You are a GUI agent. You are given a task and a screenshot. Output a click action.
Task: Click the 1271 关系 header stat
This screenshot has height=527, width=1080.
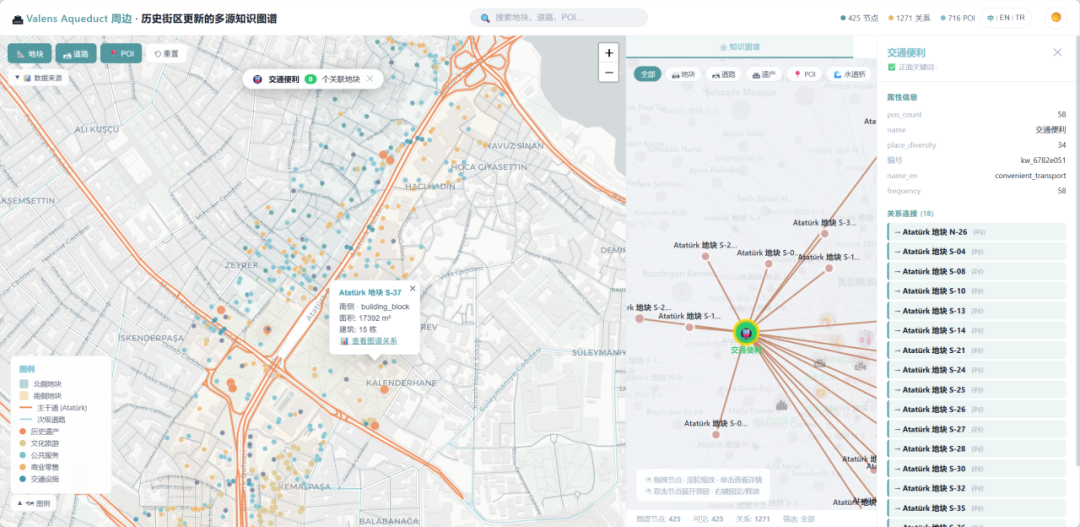[x=910, y=18]
